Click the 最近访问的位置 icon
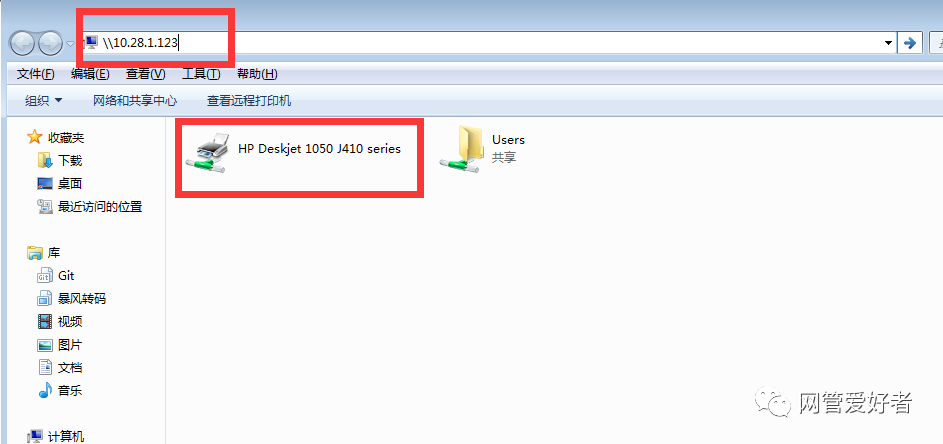This screenshot has width=943, height=444. click(45, 206)
